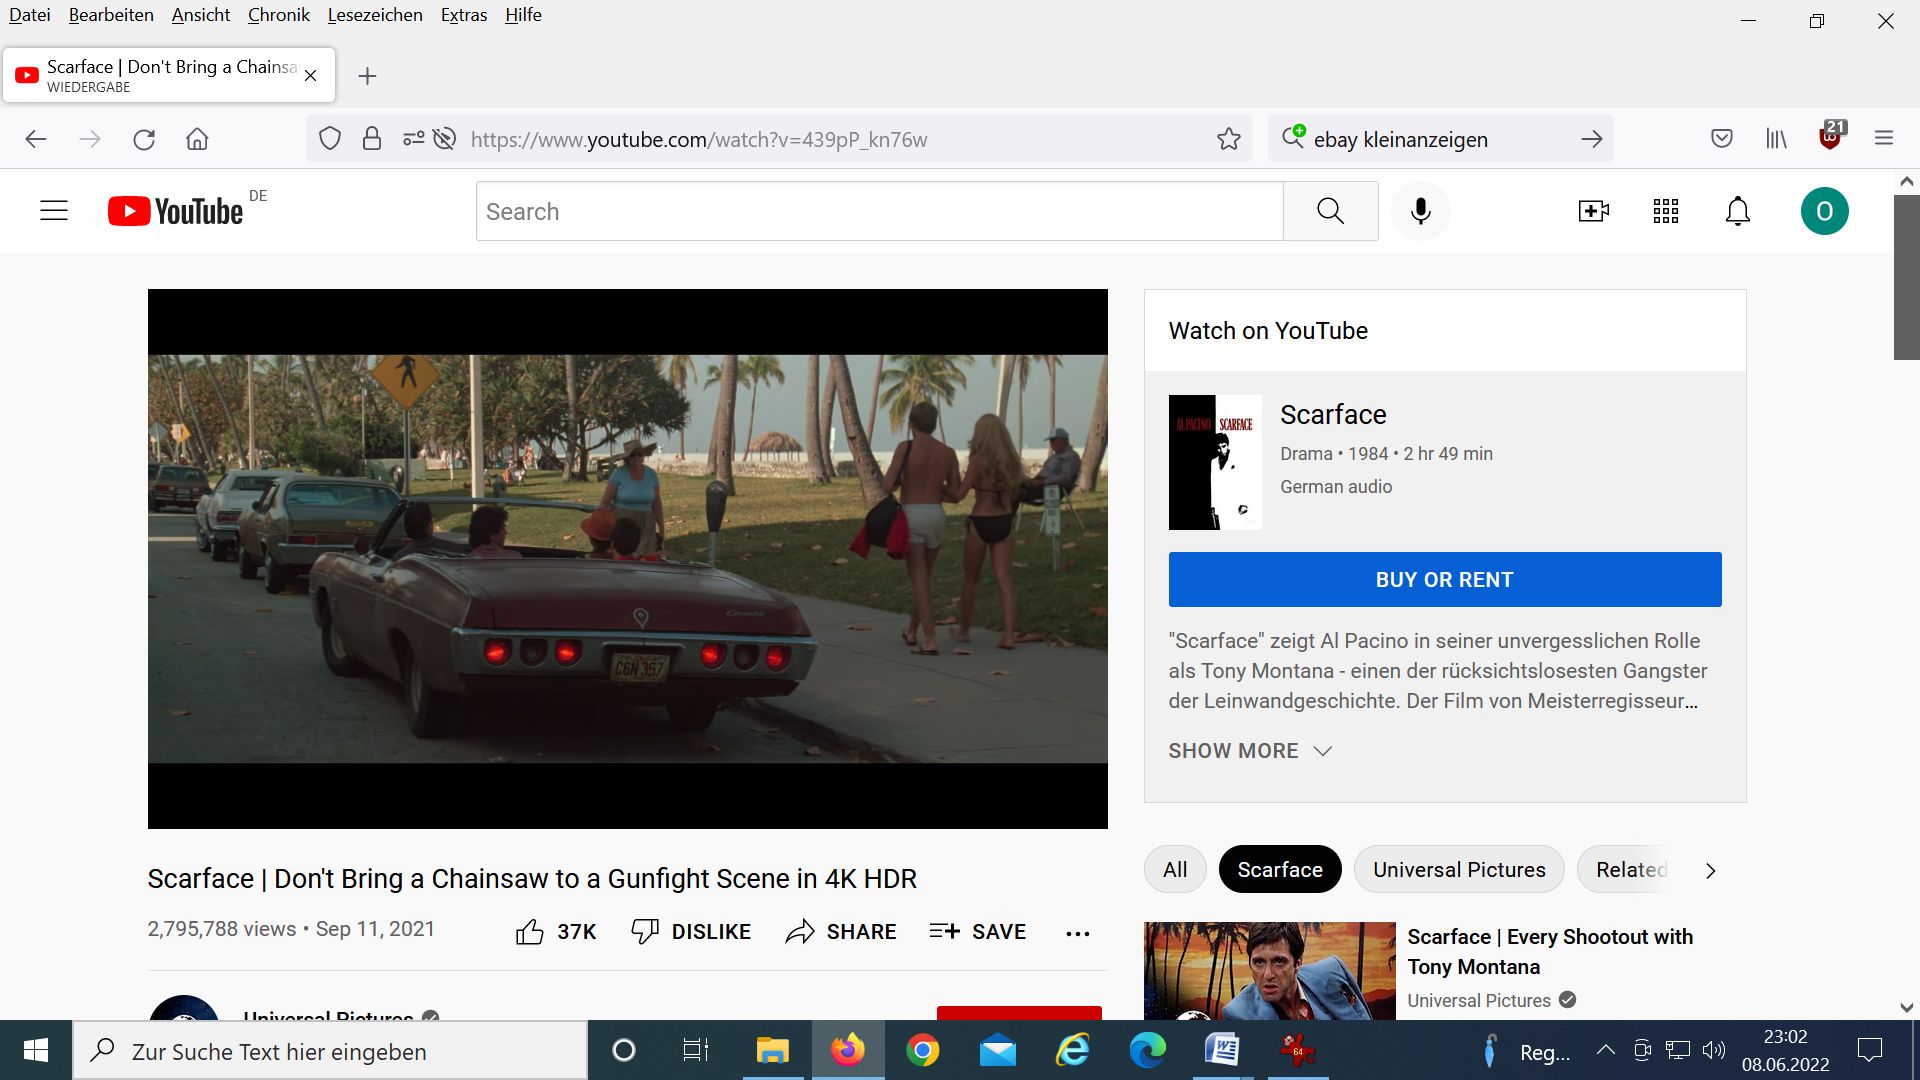Open File Explorer from the taskbar
Screen dimensions: 1920x1080
point(772,1051)
